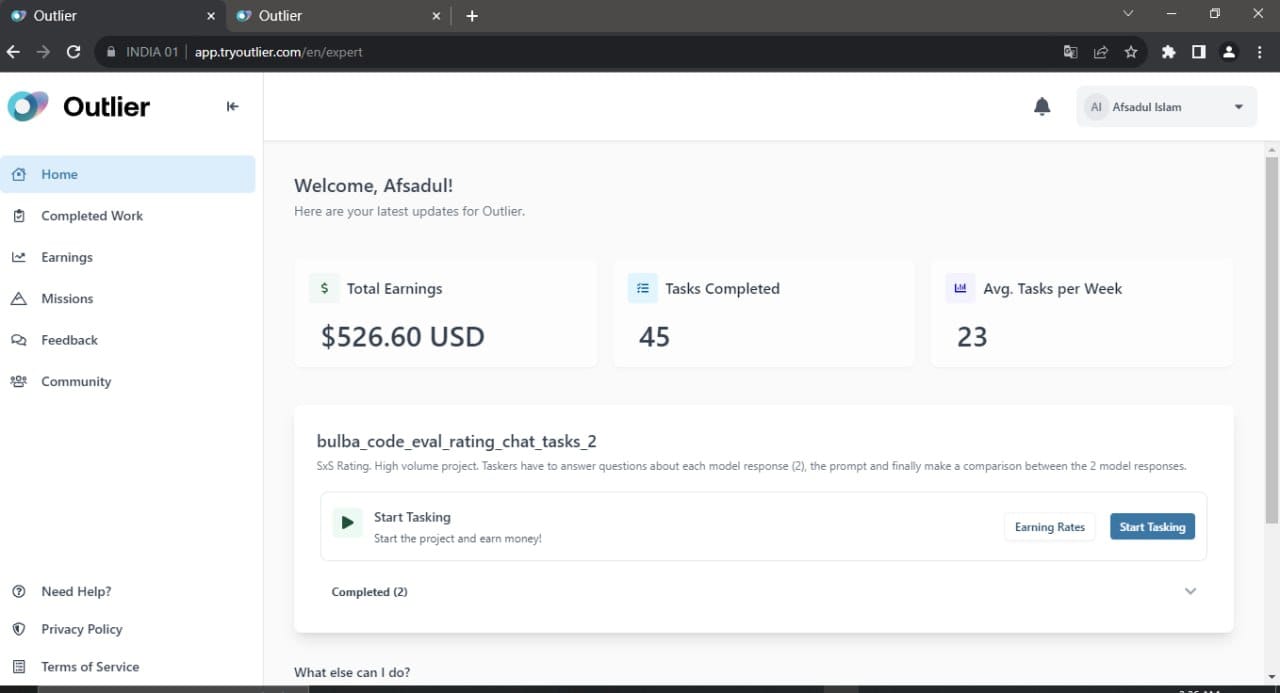
Task: Expand the Completed (2) section
Action: [764, 592]
